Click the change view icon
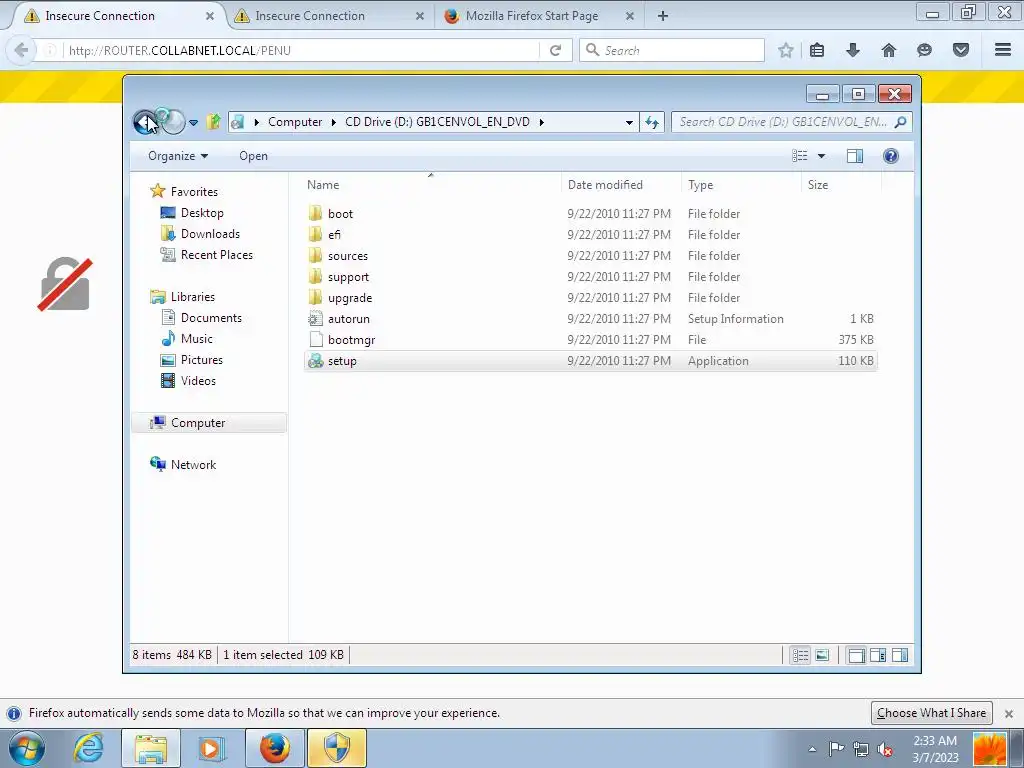1024x768 pixels. coord(800,155)
